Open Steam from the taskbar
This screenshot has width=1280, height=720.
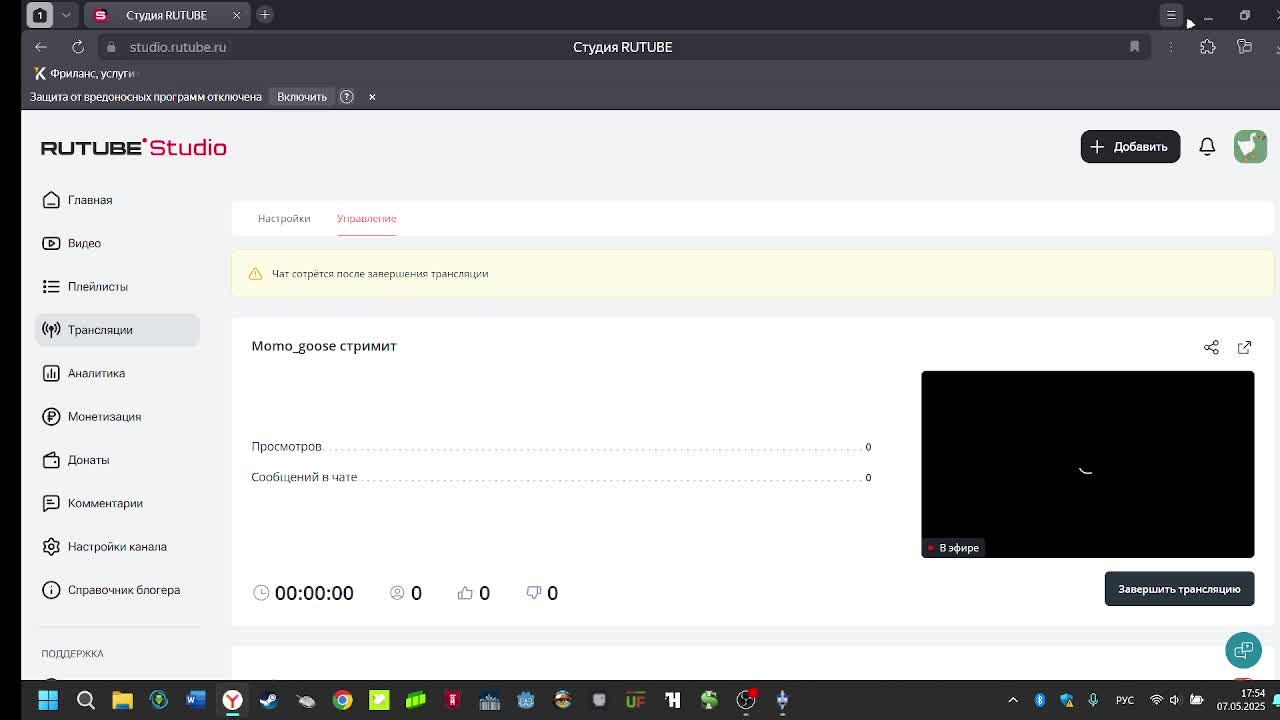[x=269, y=700]
